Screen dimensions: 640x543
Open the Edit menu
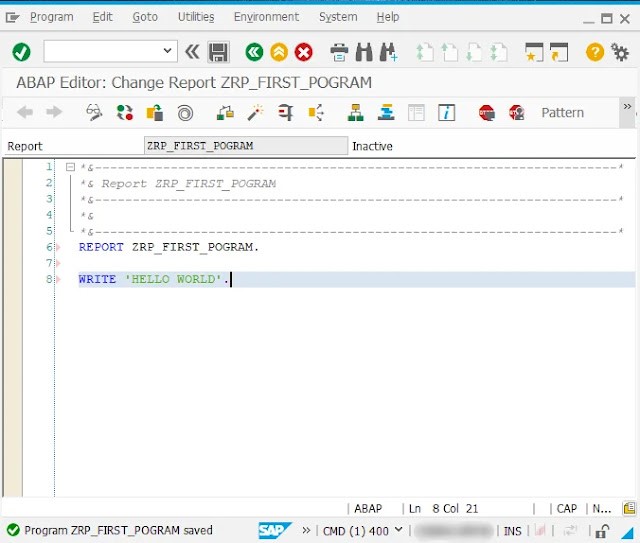click(102, 17)
